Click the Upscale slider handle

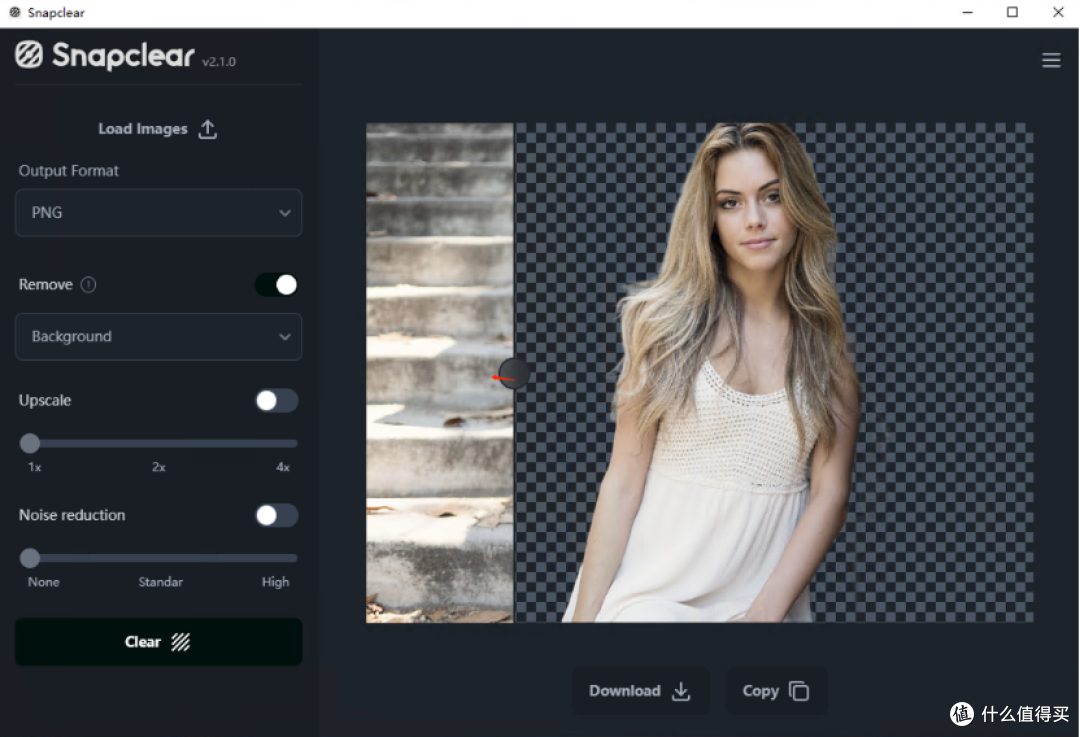(30, 444)
